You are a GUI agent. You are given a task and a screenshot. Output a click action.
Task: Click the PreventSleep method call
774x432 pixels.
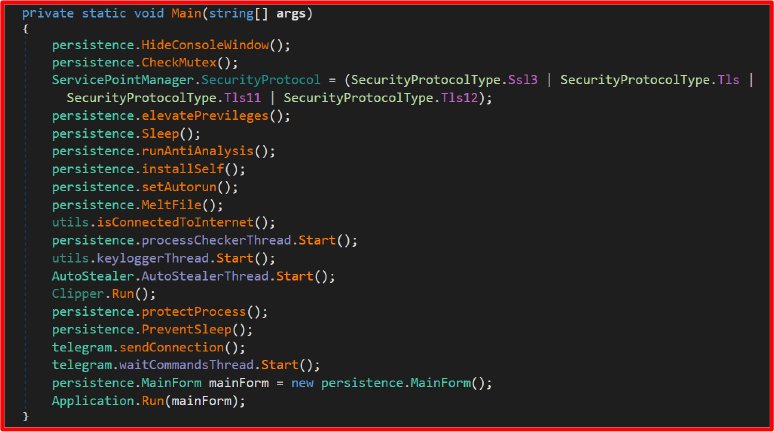click(x=186, y=330)
